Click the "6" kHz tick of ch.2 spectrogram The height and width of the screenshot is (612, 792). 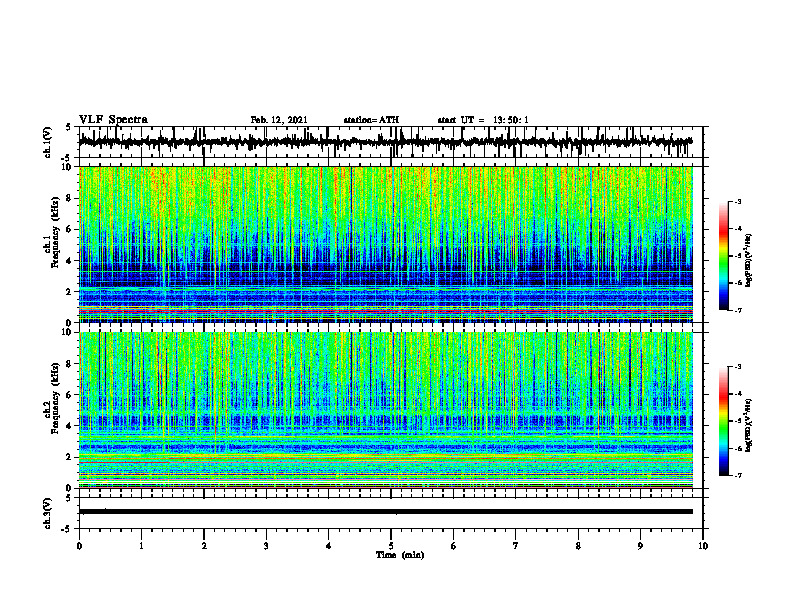[70, 394]
